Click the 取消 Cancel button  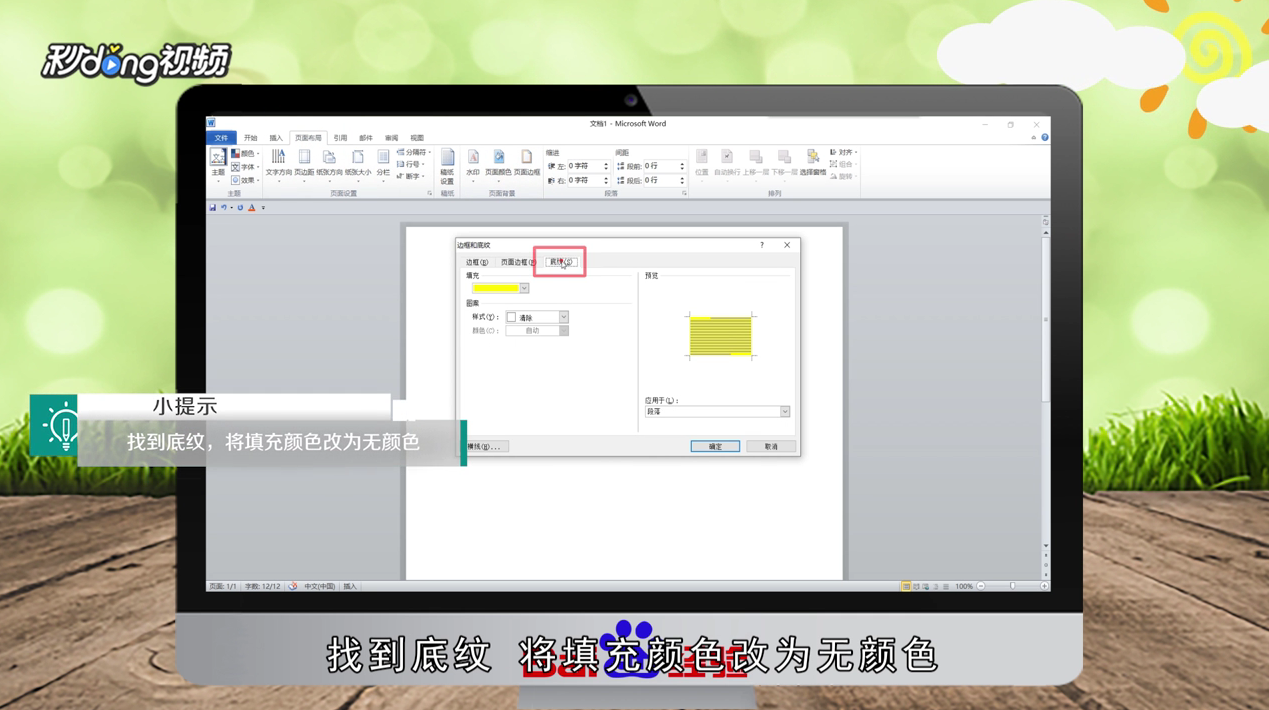771,446
